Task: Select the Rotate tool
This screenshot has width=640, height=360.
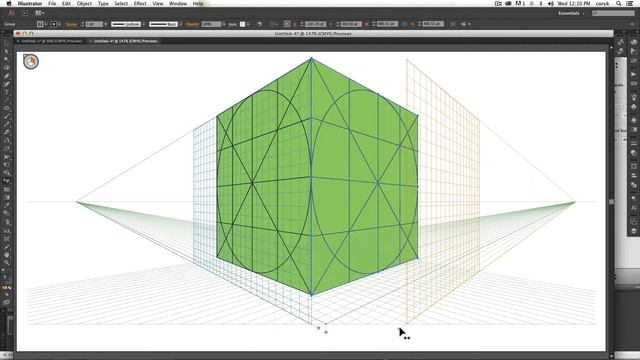Action: coord(6,141)
